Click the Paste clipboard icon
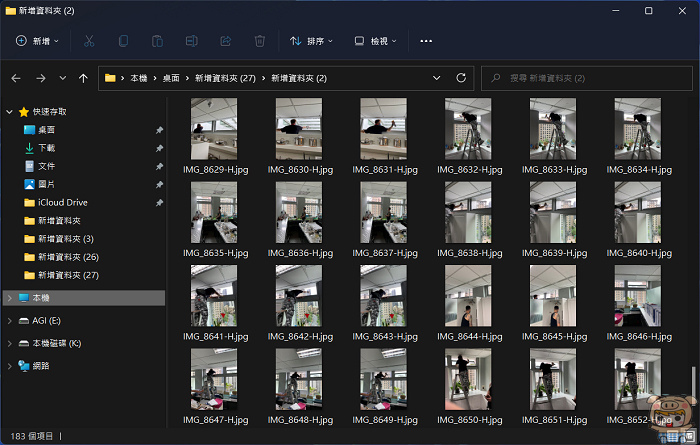Image resolution: width=700 pixels, height=445 pixels. pyautogui.click(x=157, y=41)
